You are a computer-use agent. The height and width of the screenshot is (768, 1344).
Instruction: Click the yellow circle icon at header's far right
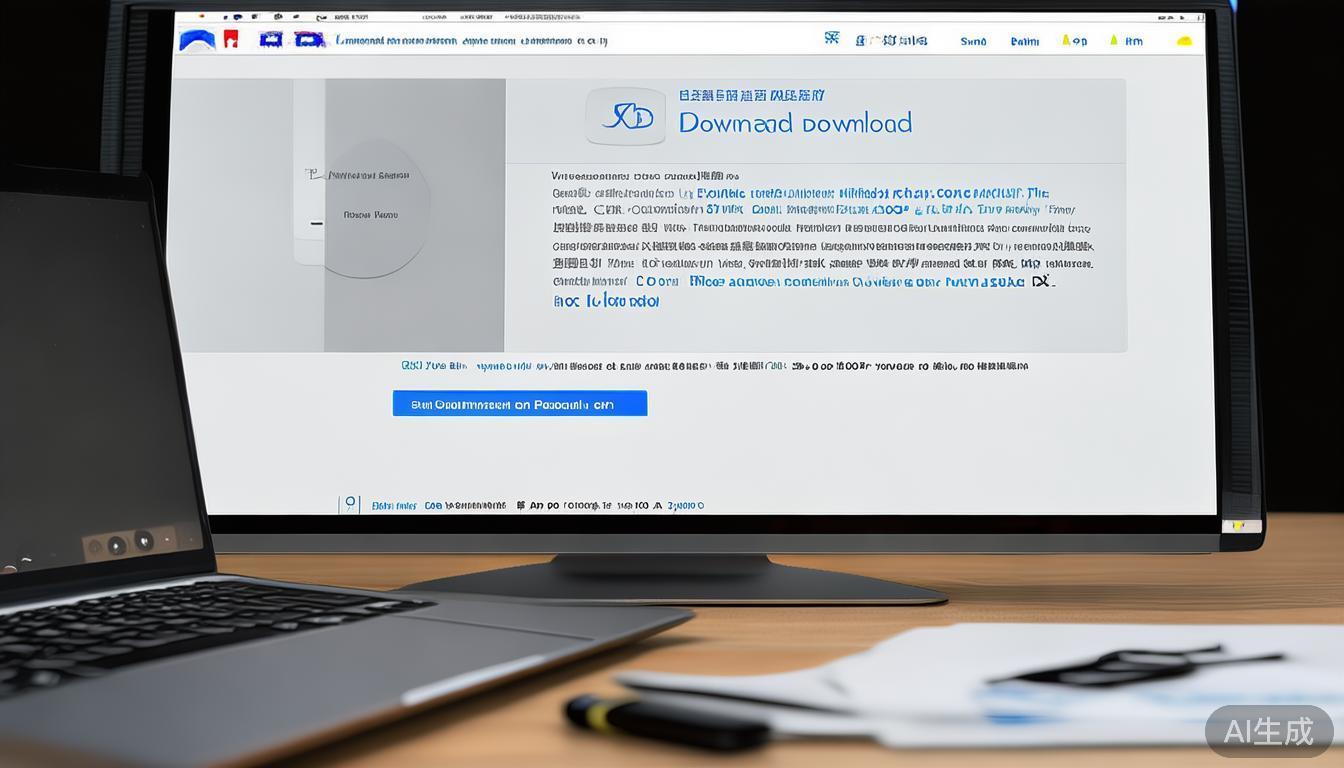(x=1185, y=41)
